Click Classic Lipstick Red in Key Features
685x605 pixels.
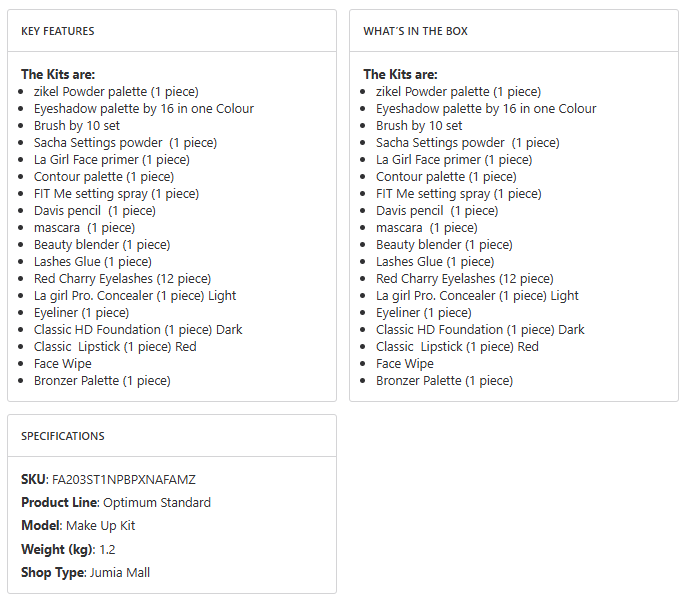115,347
